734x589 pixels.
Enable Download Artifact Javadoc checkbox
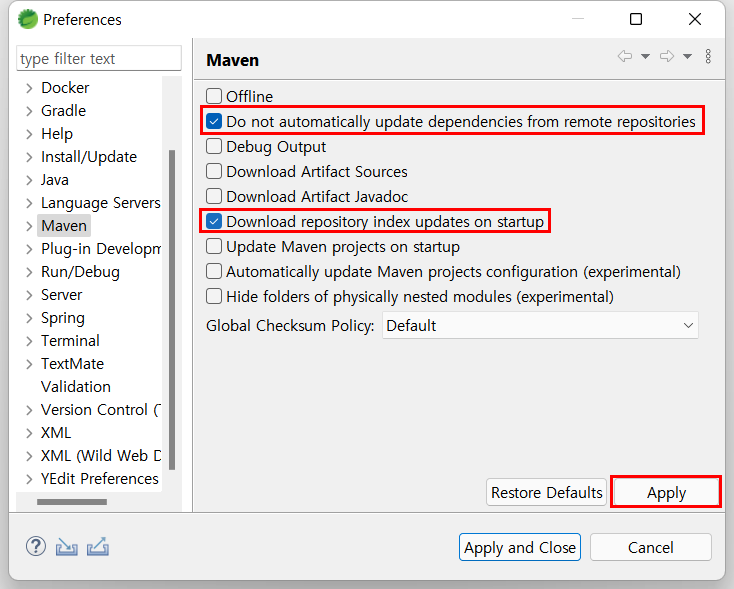click(x=214, y=196)
